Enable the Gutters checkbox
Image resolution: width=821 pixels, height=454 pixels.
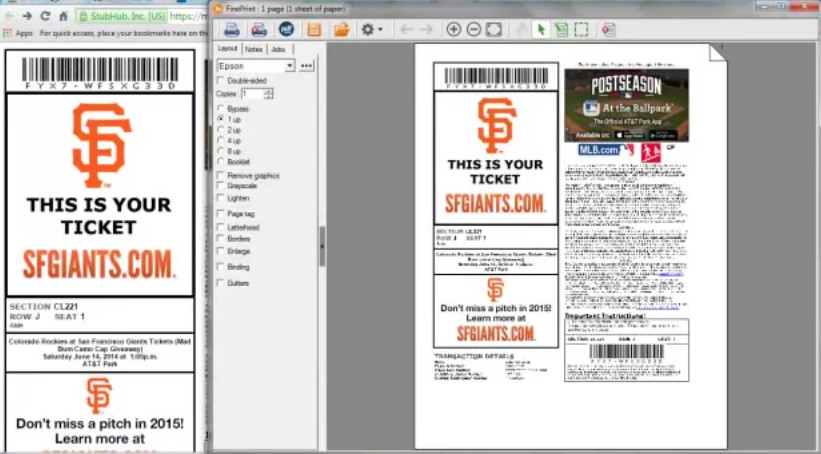tap(220, 283)
